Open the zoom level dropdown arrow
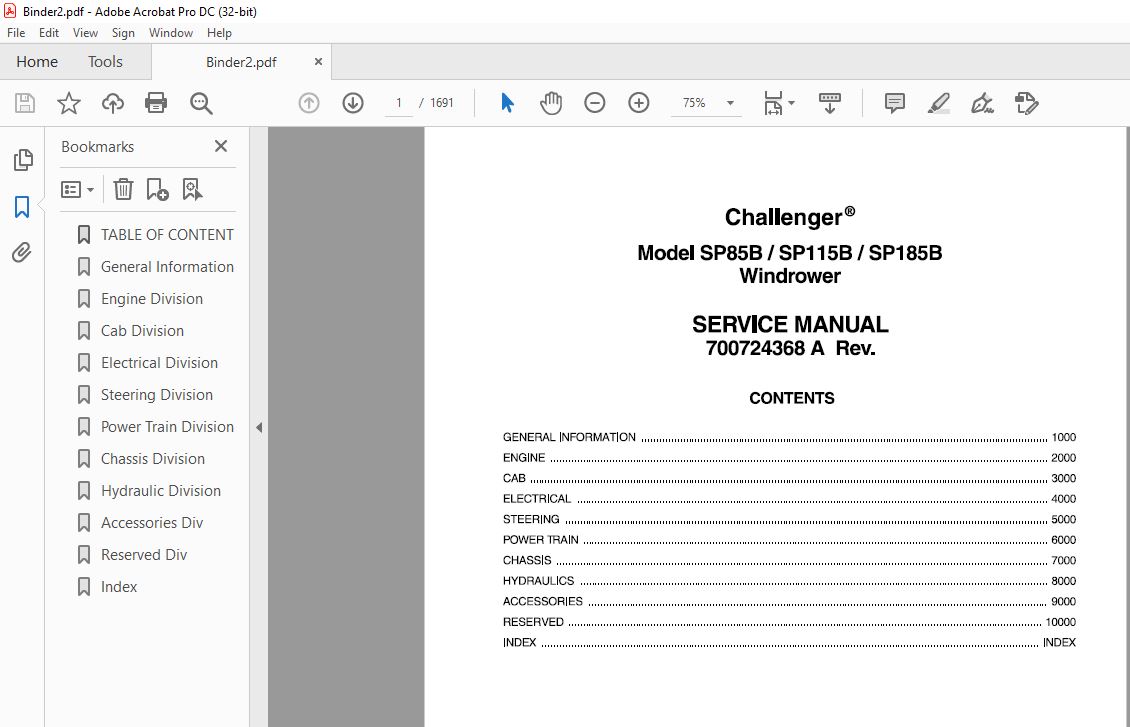Image resolution: width=1130 pixels, height=727 pixels. click(x=730, y=103)
